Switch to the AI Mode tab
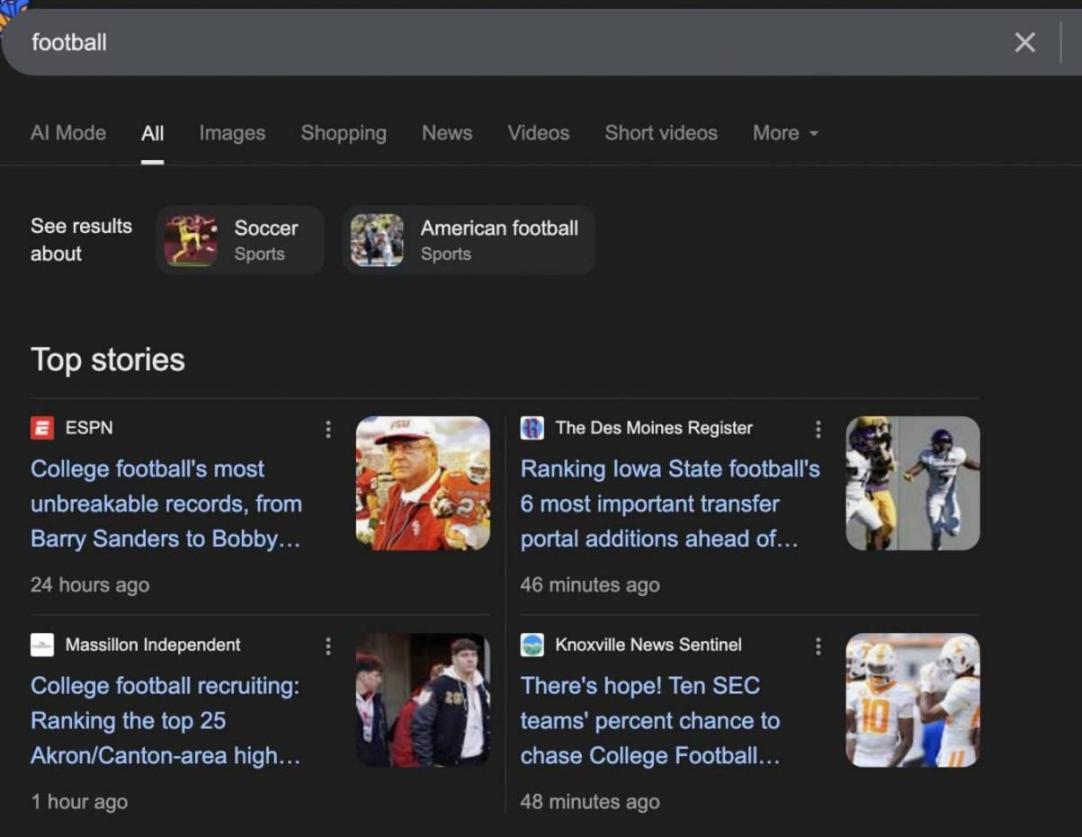The image size is (1082, 837). click(x=68, y=132)
